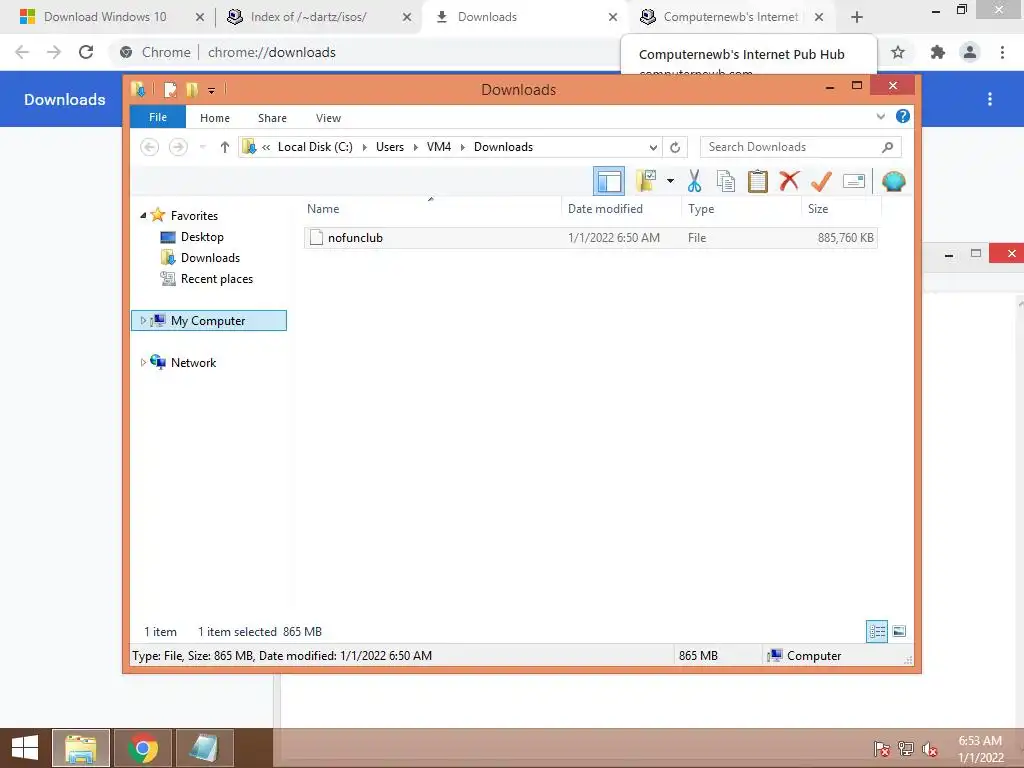Open the address bar history dropdown
The height and width of the screenshot is (768, 1024).
coord(653,147)
